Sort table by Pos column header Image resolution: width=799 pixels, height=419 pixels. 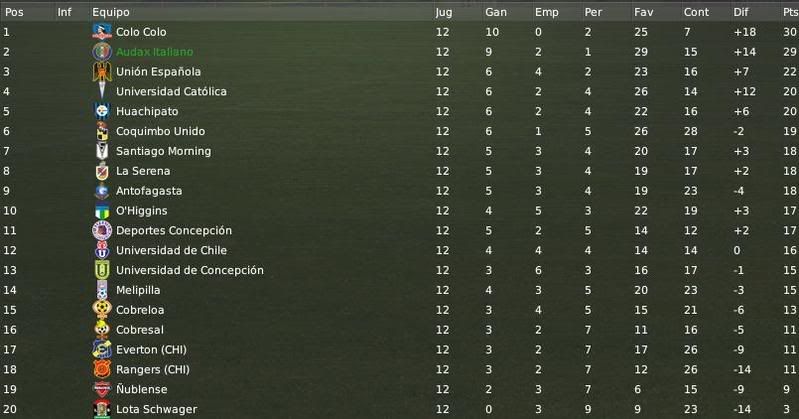point(14,12)
